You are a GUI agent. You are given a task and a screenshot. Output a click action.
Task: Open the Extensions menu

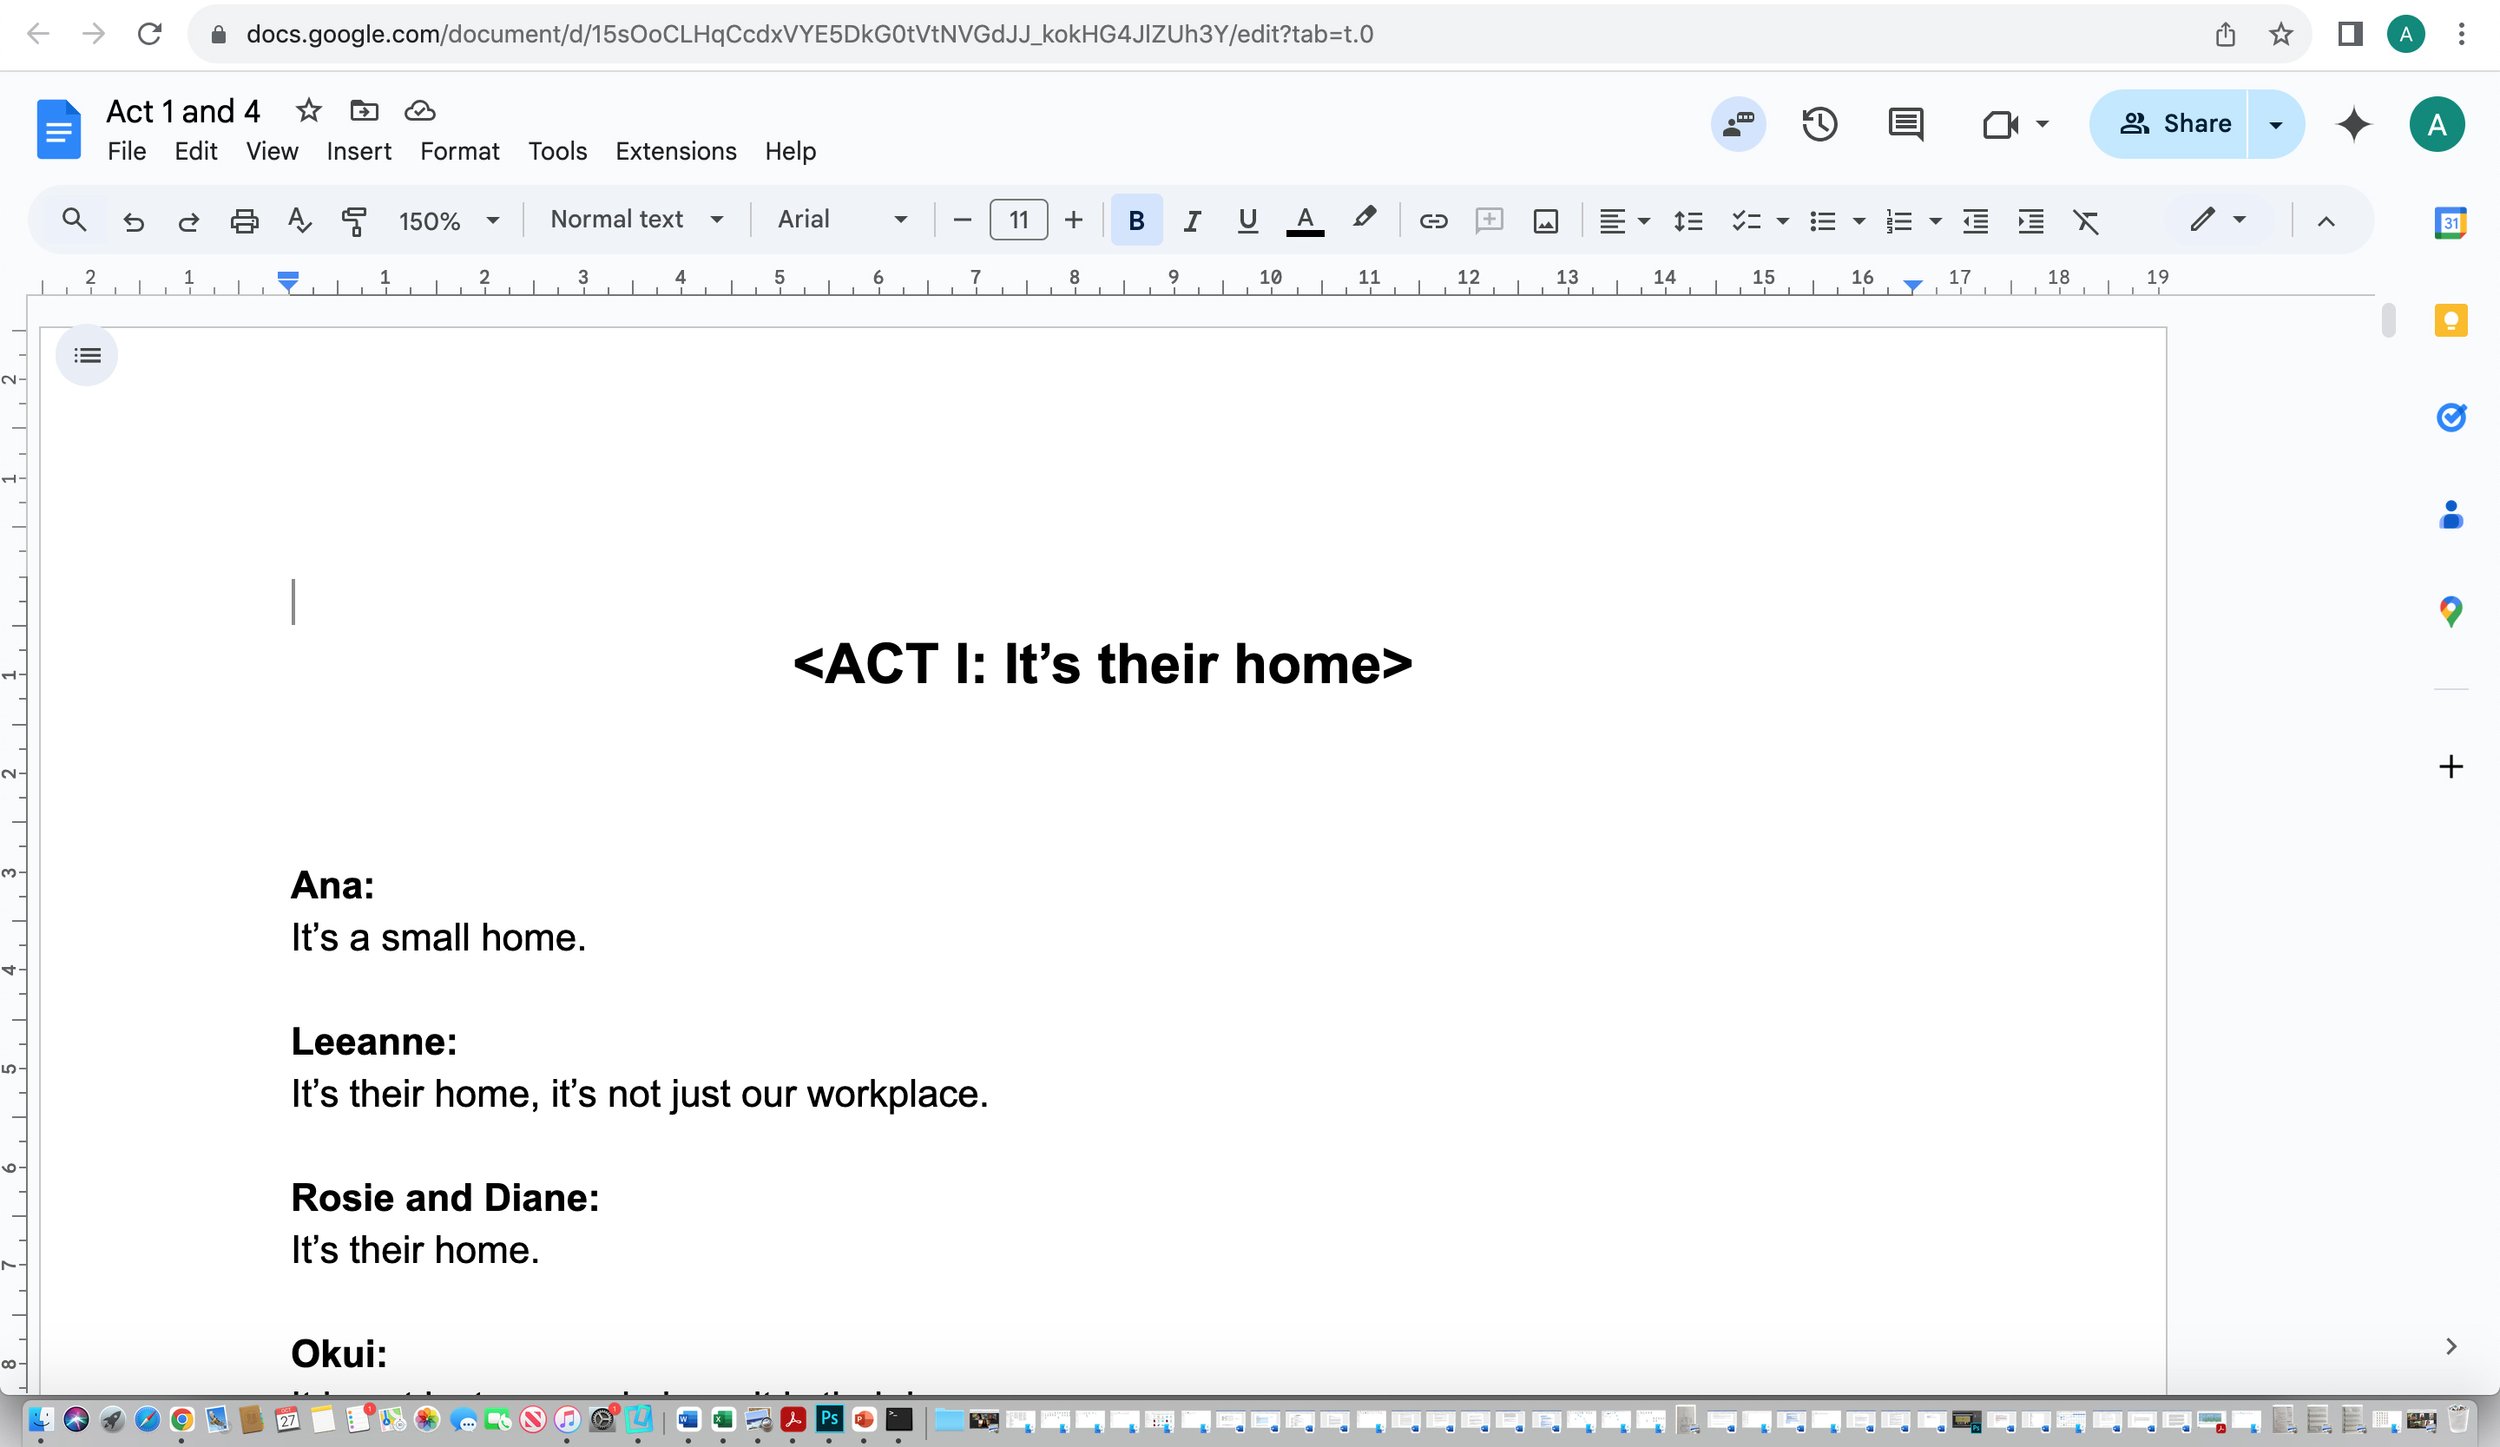[x=675, y=151]
